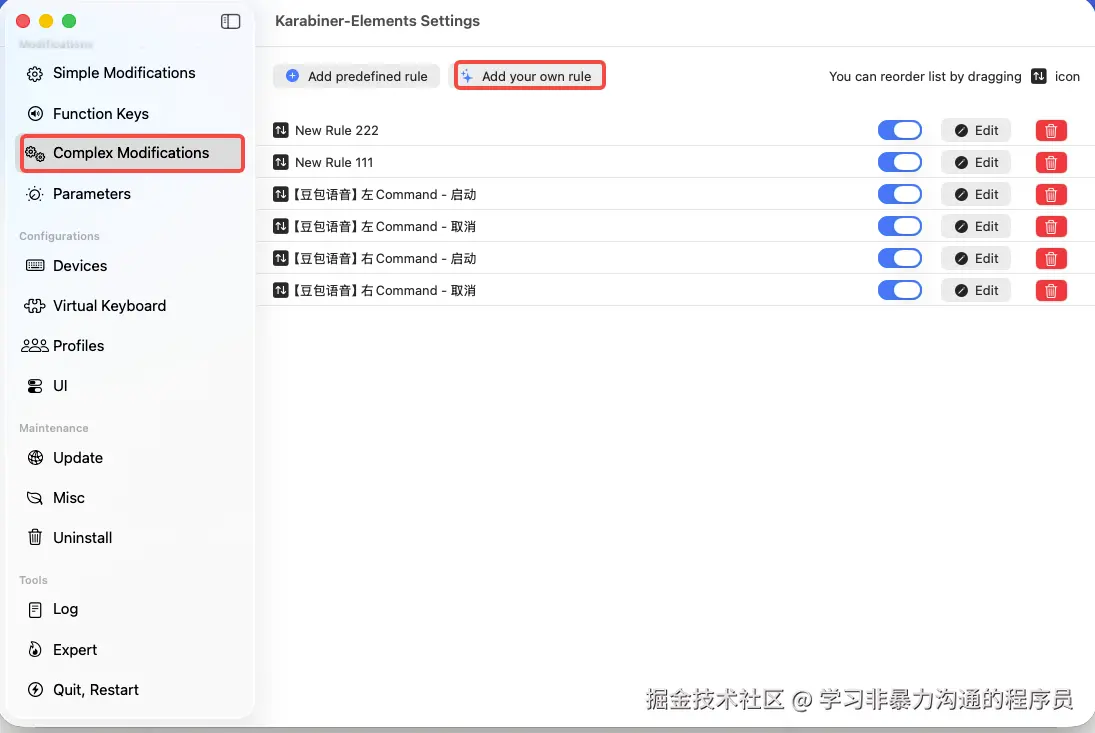This screenshot has width=1095, height=733.
Task: Go to Parameters settings
Action: coord(131,193)
